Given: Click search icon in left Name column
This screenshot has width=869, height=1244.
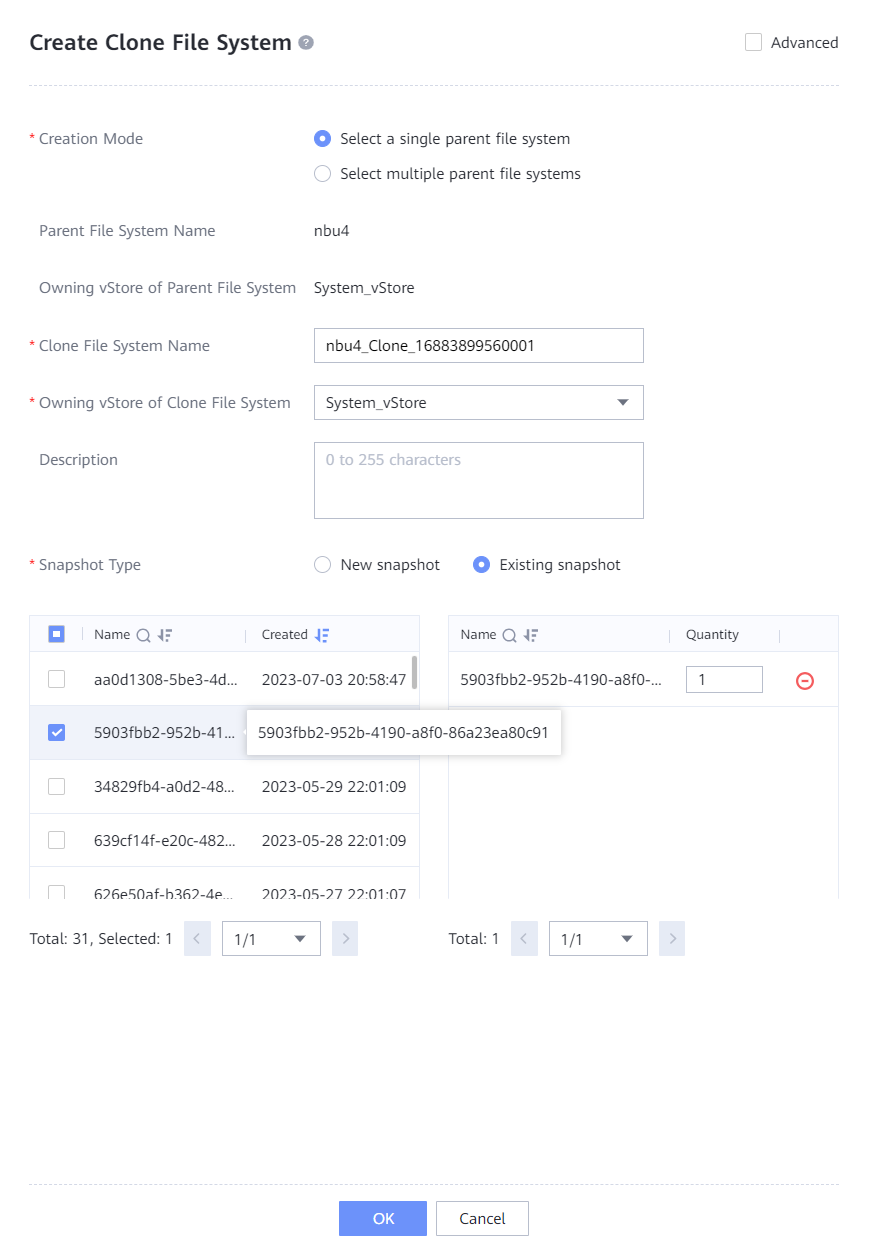Looking at the screenshot, I should click(143, 635).
